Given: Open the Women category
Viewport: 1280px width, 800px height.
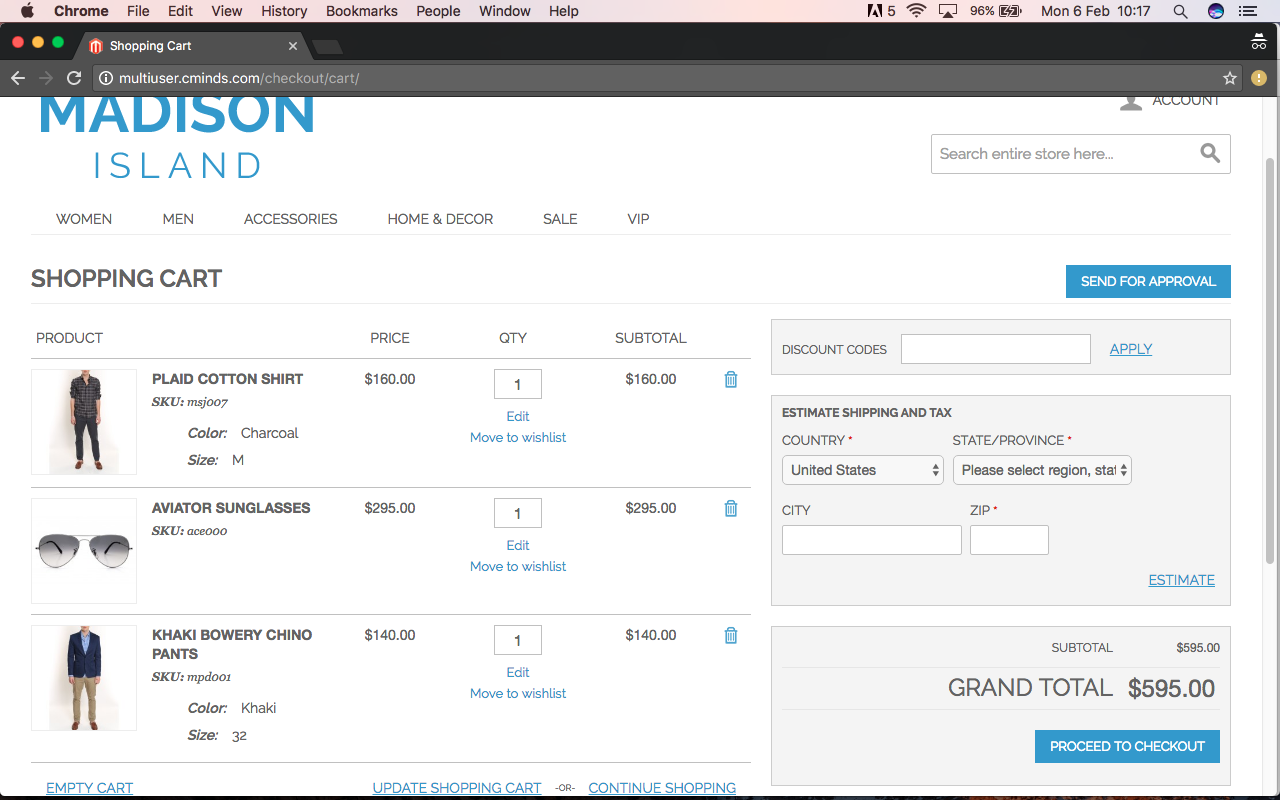Looking at the screenshot, I should tap(84, 219).
